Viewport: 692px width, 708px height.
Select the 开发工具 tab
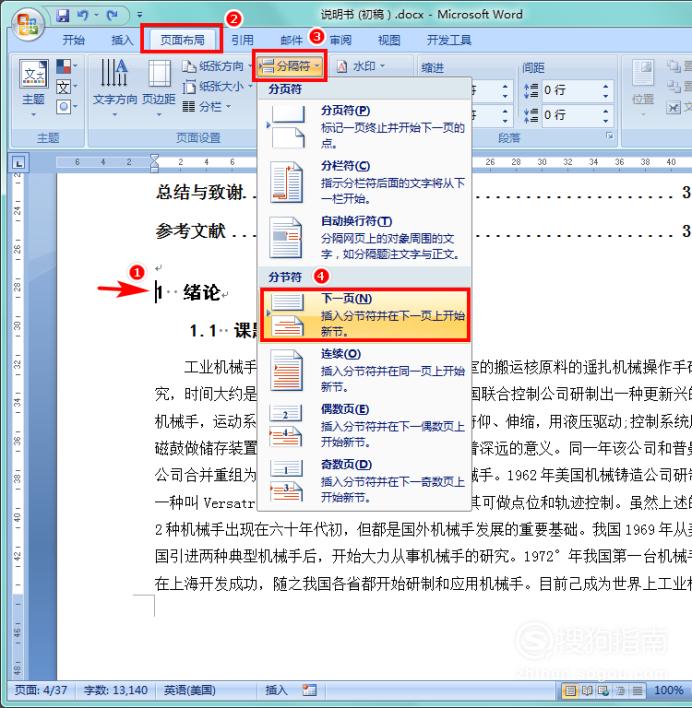point(449,40)
